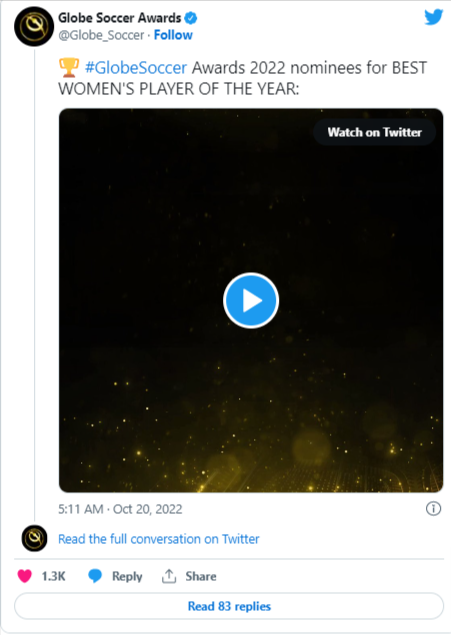Click the Globe Soccer Awards display name
This screenshot has height=635, width=451.
tap(119, 18)
